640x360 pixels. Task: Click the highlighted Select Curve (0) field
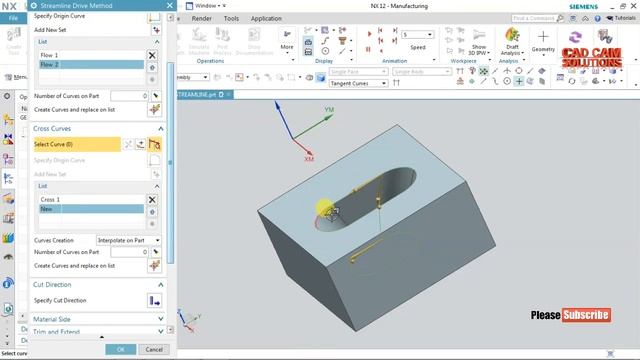pos(77,144)
